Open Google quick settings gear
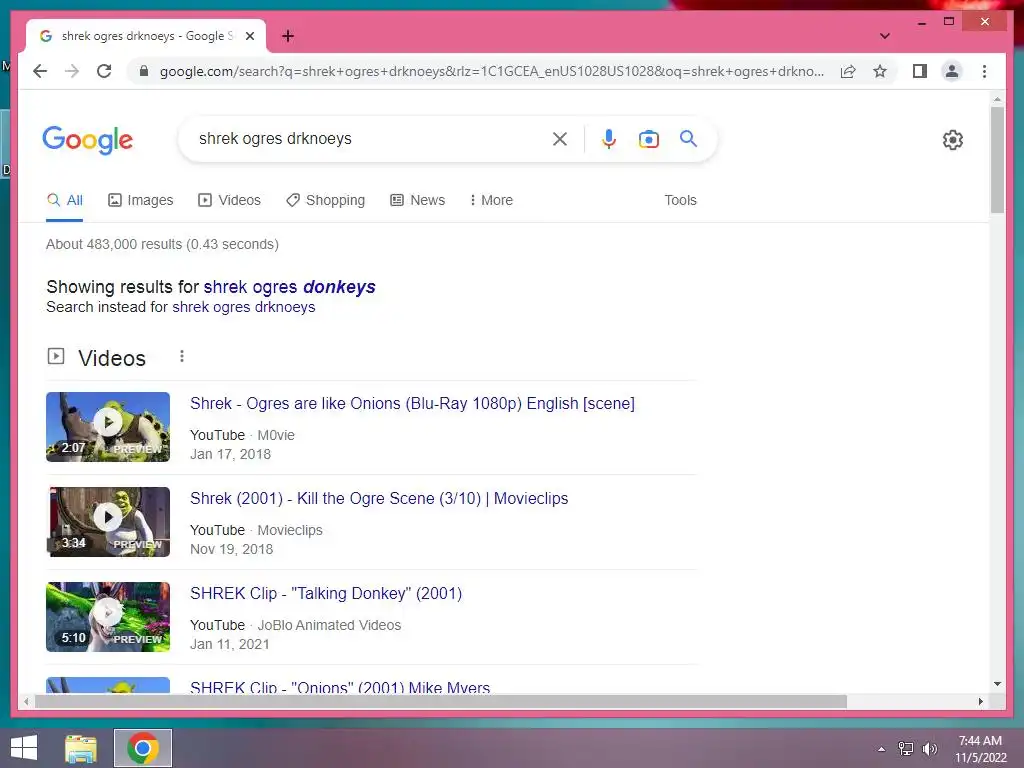The height and width of the screenshot is (768, 1024). point(953,139)
